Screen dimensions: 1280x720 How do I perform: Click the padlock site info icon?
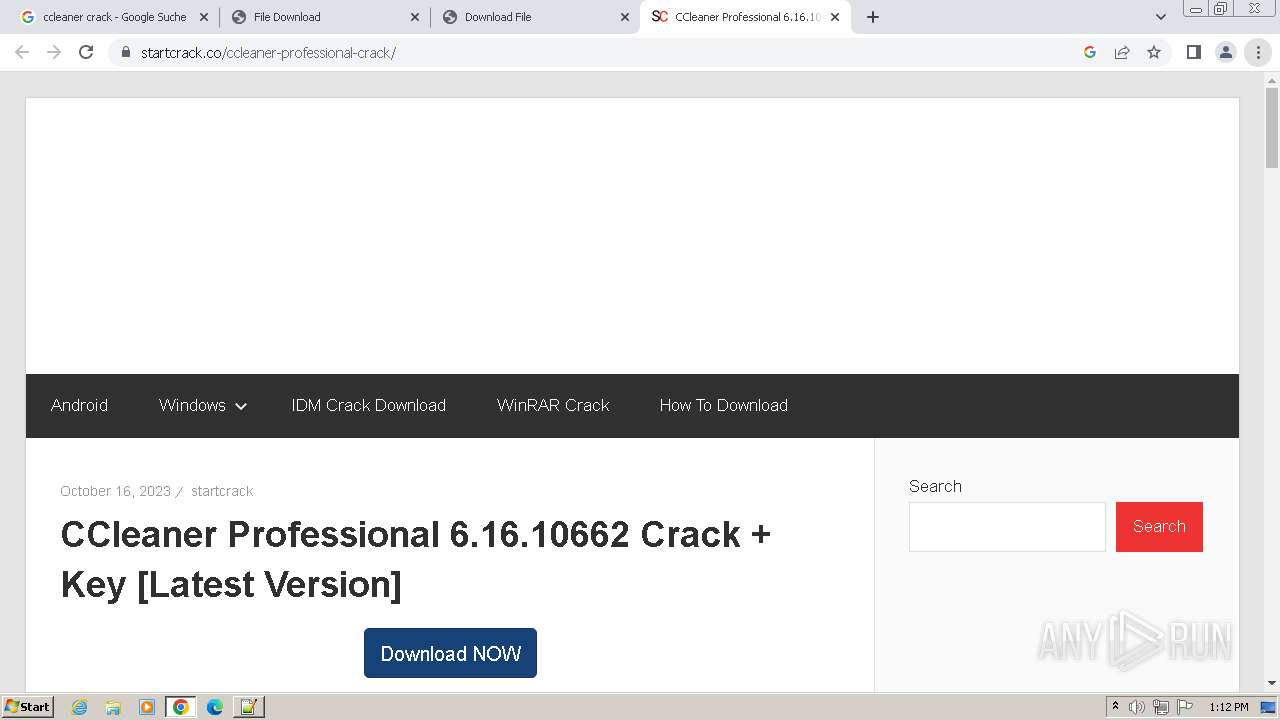pyautogui.click(x=125, y=52)
